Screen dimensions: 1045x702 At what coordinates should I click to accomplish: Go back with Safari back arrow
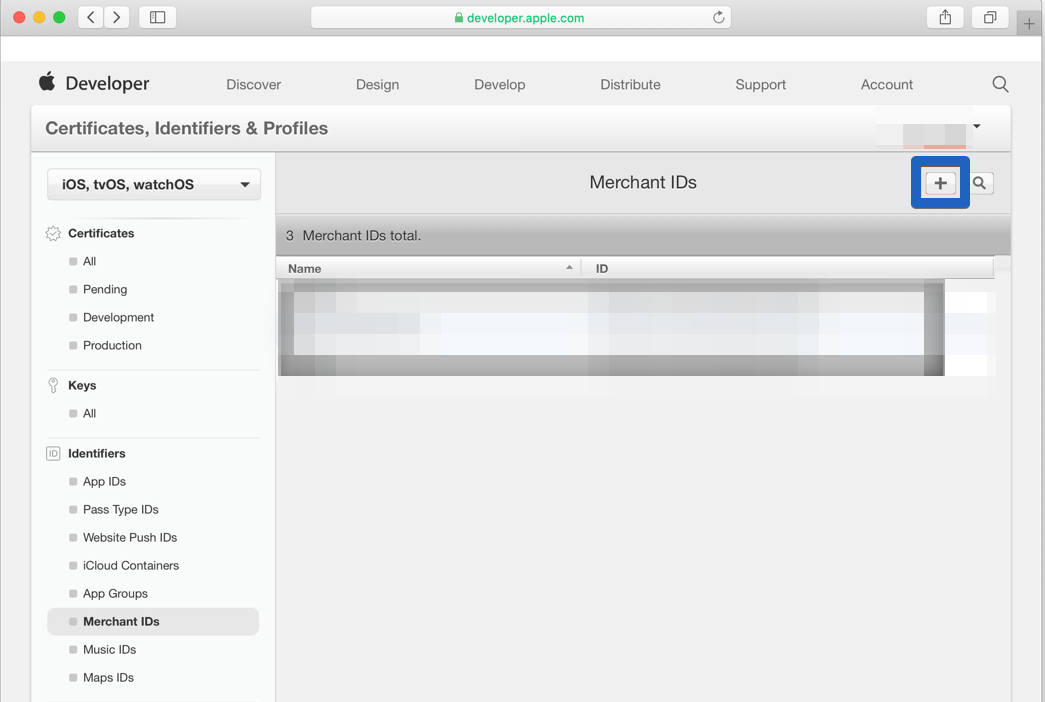[91, 17]
